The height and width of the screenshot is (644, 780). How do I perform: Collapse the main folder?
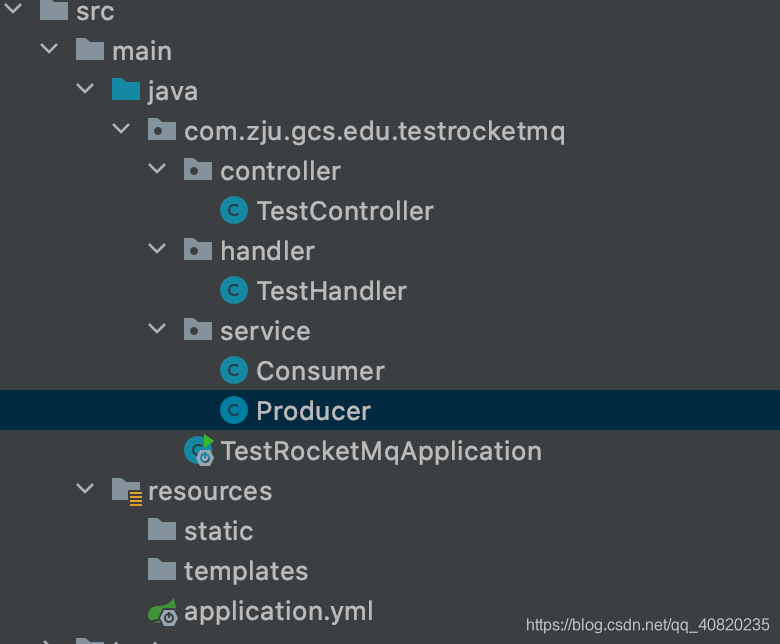click(49, 51)
